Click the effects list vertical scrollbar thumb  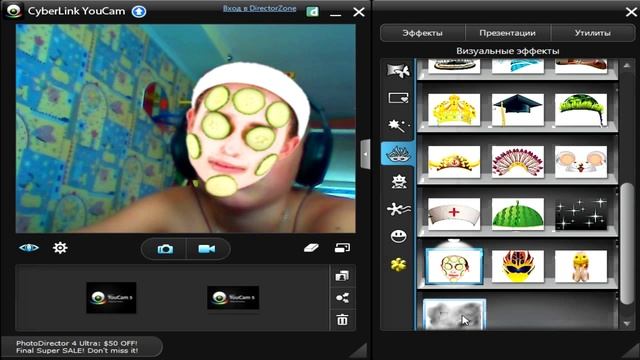627,244
